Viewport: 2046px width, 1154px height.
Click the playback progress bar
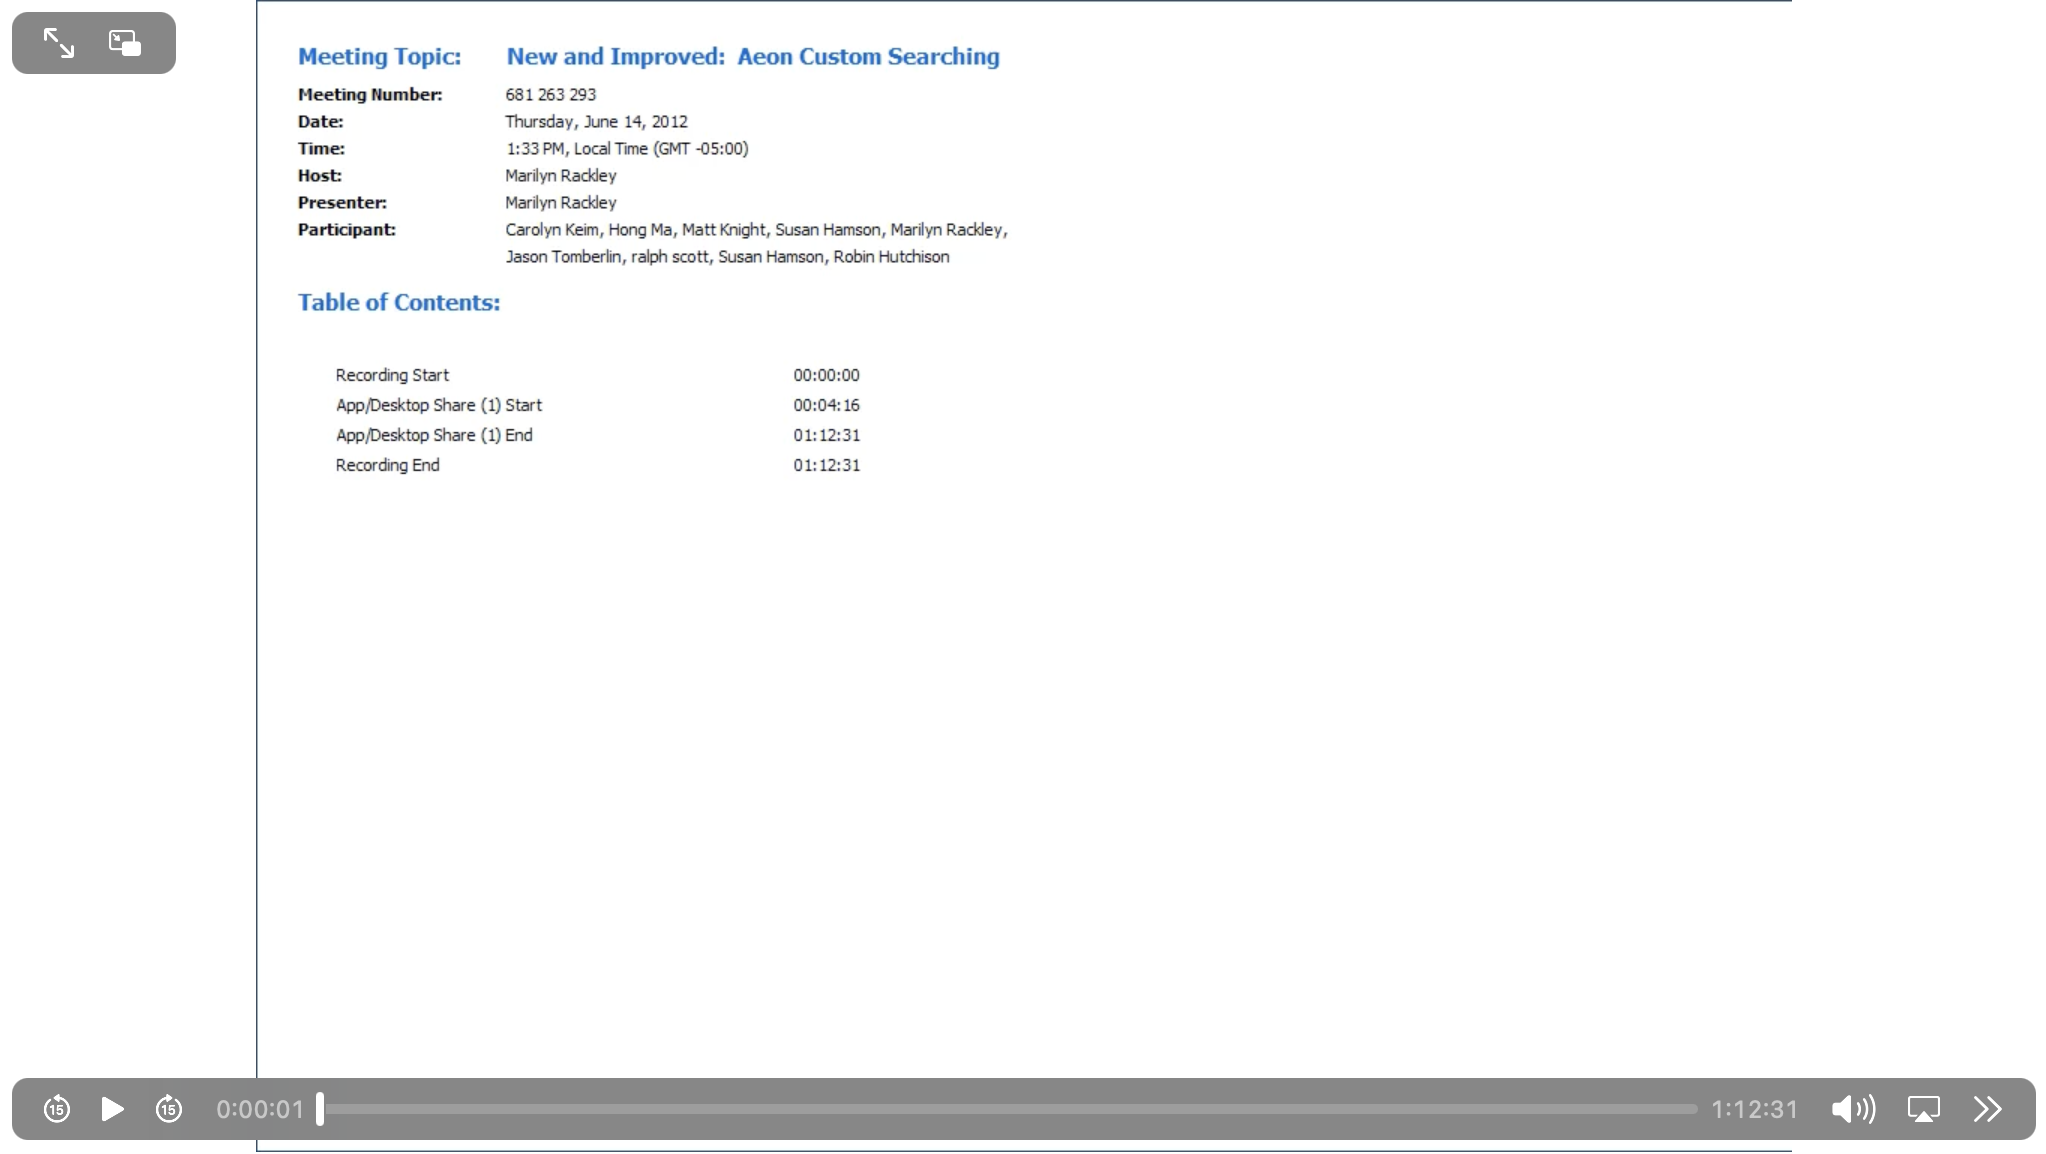1000,1109
